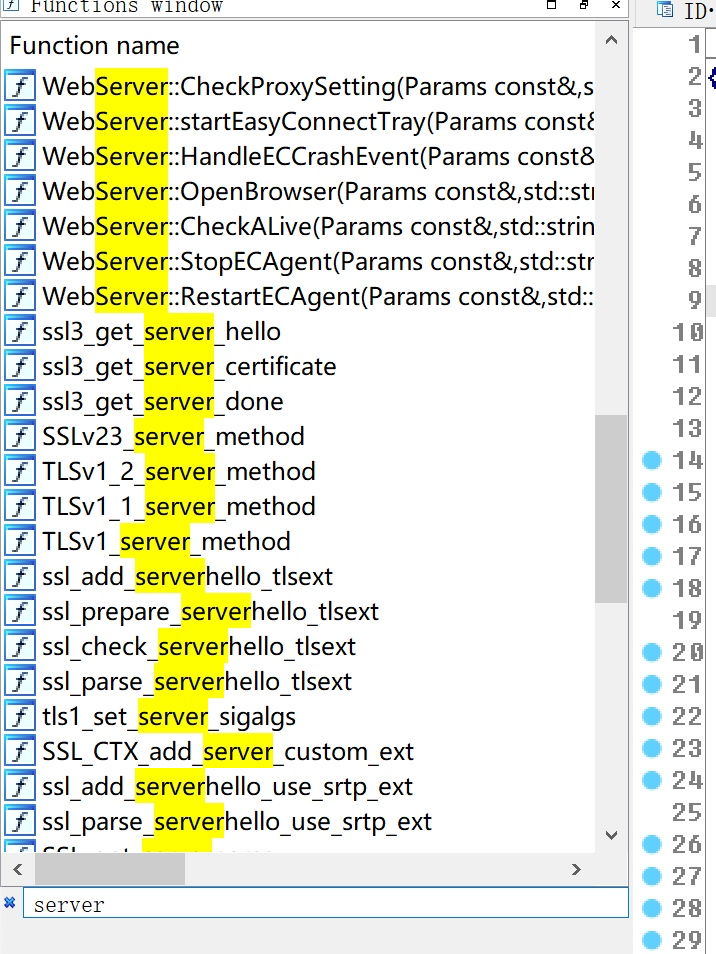
Task: Toggle breakpoint dot on line 23
Action: 652,748
